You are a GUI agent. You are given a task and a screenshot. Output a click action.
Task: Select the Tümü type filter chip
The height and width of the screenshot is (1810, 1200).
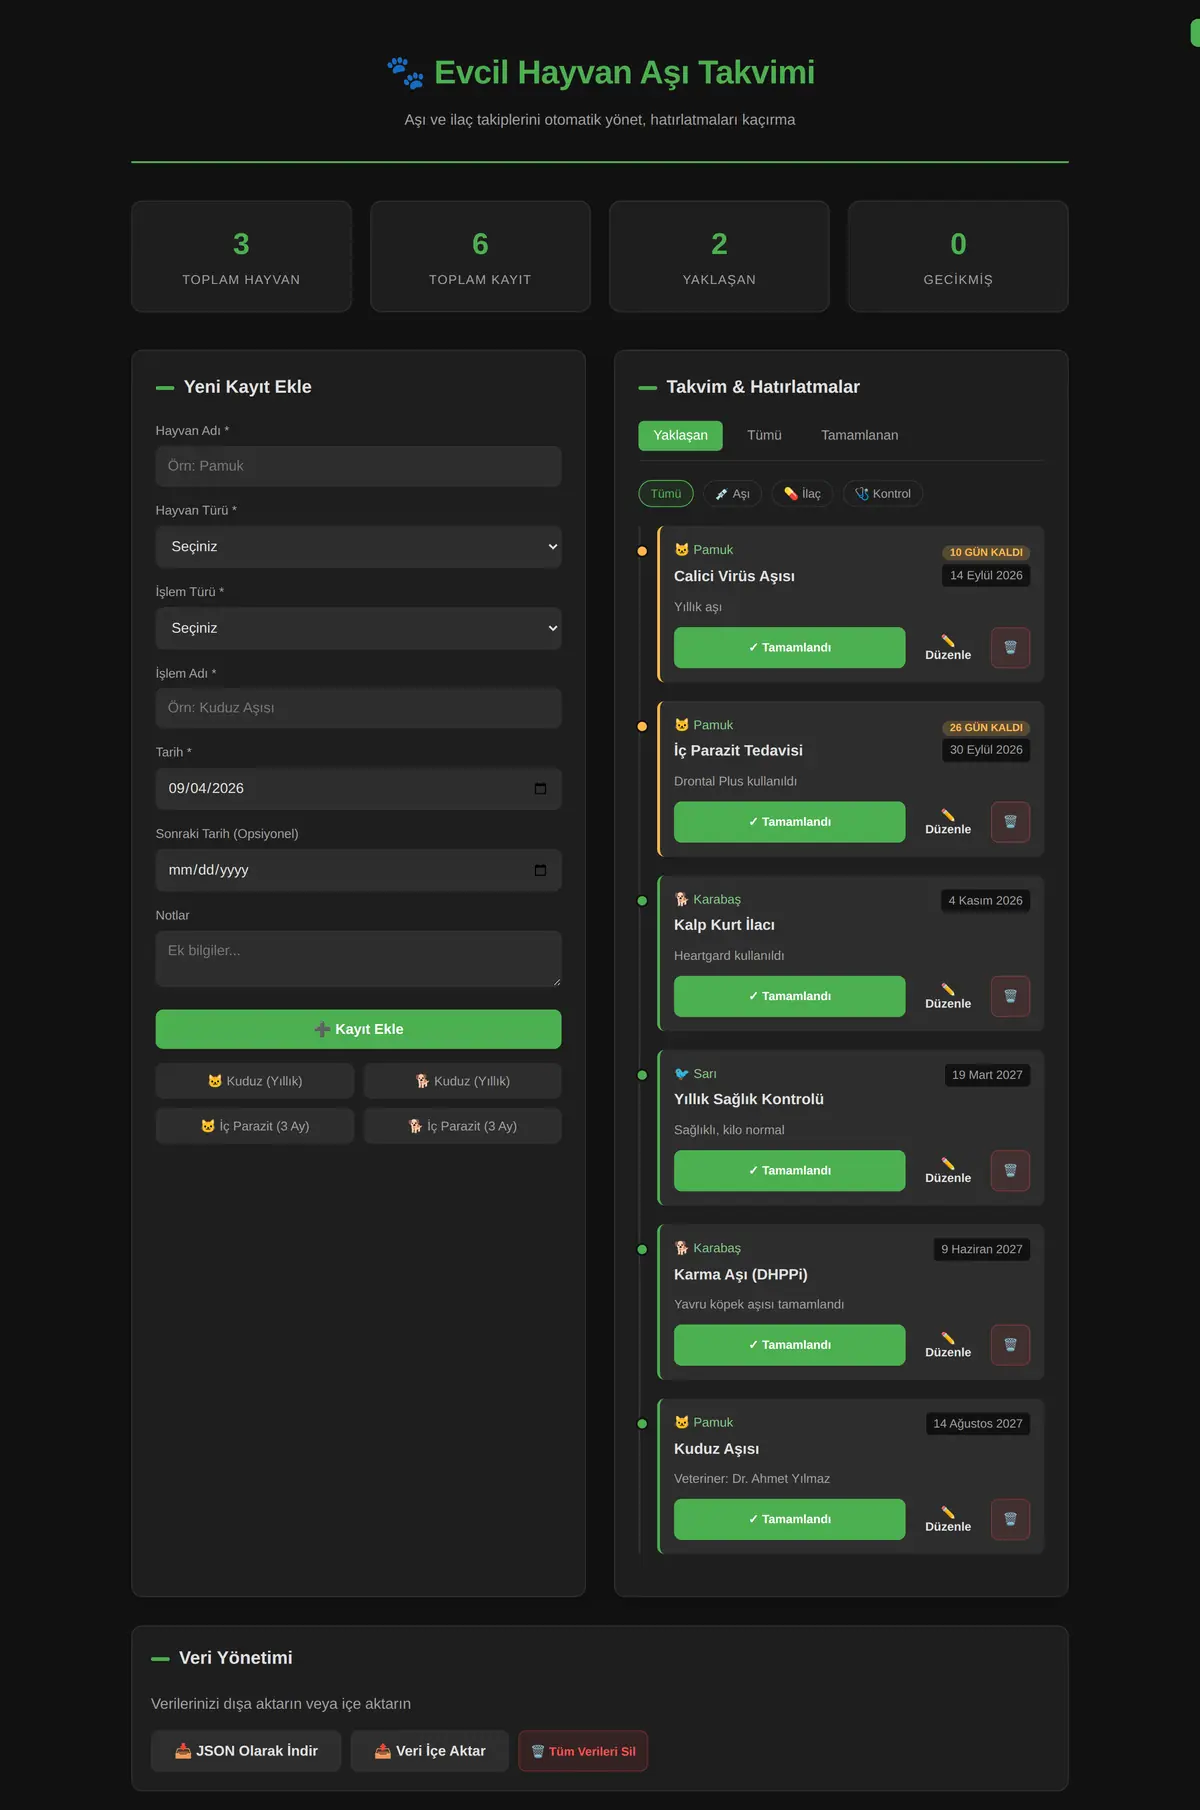pos(666,494)
